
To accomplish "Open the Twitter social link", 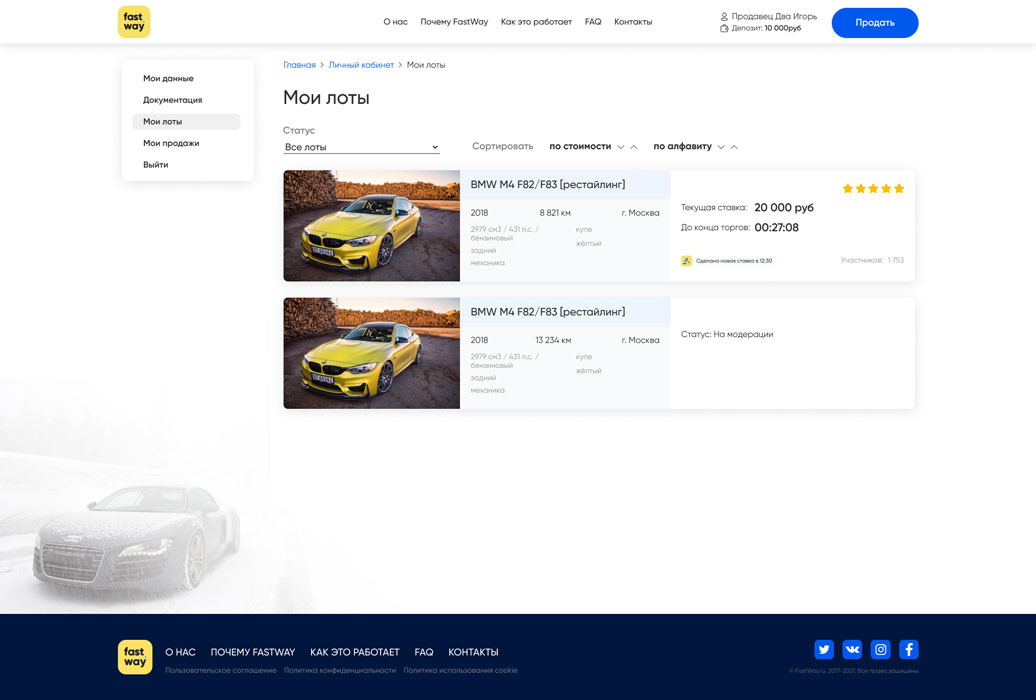I will pyautogui.click(x=824, y=649).
